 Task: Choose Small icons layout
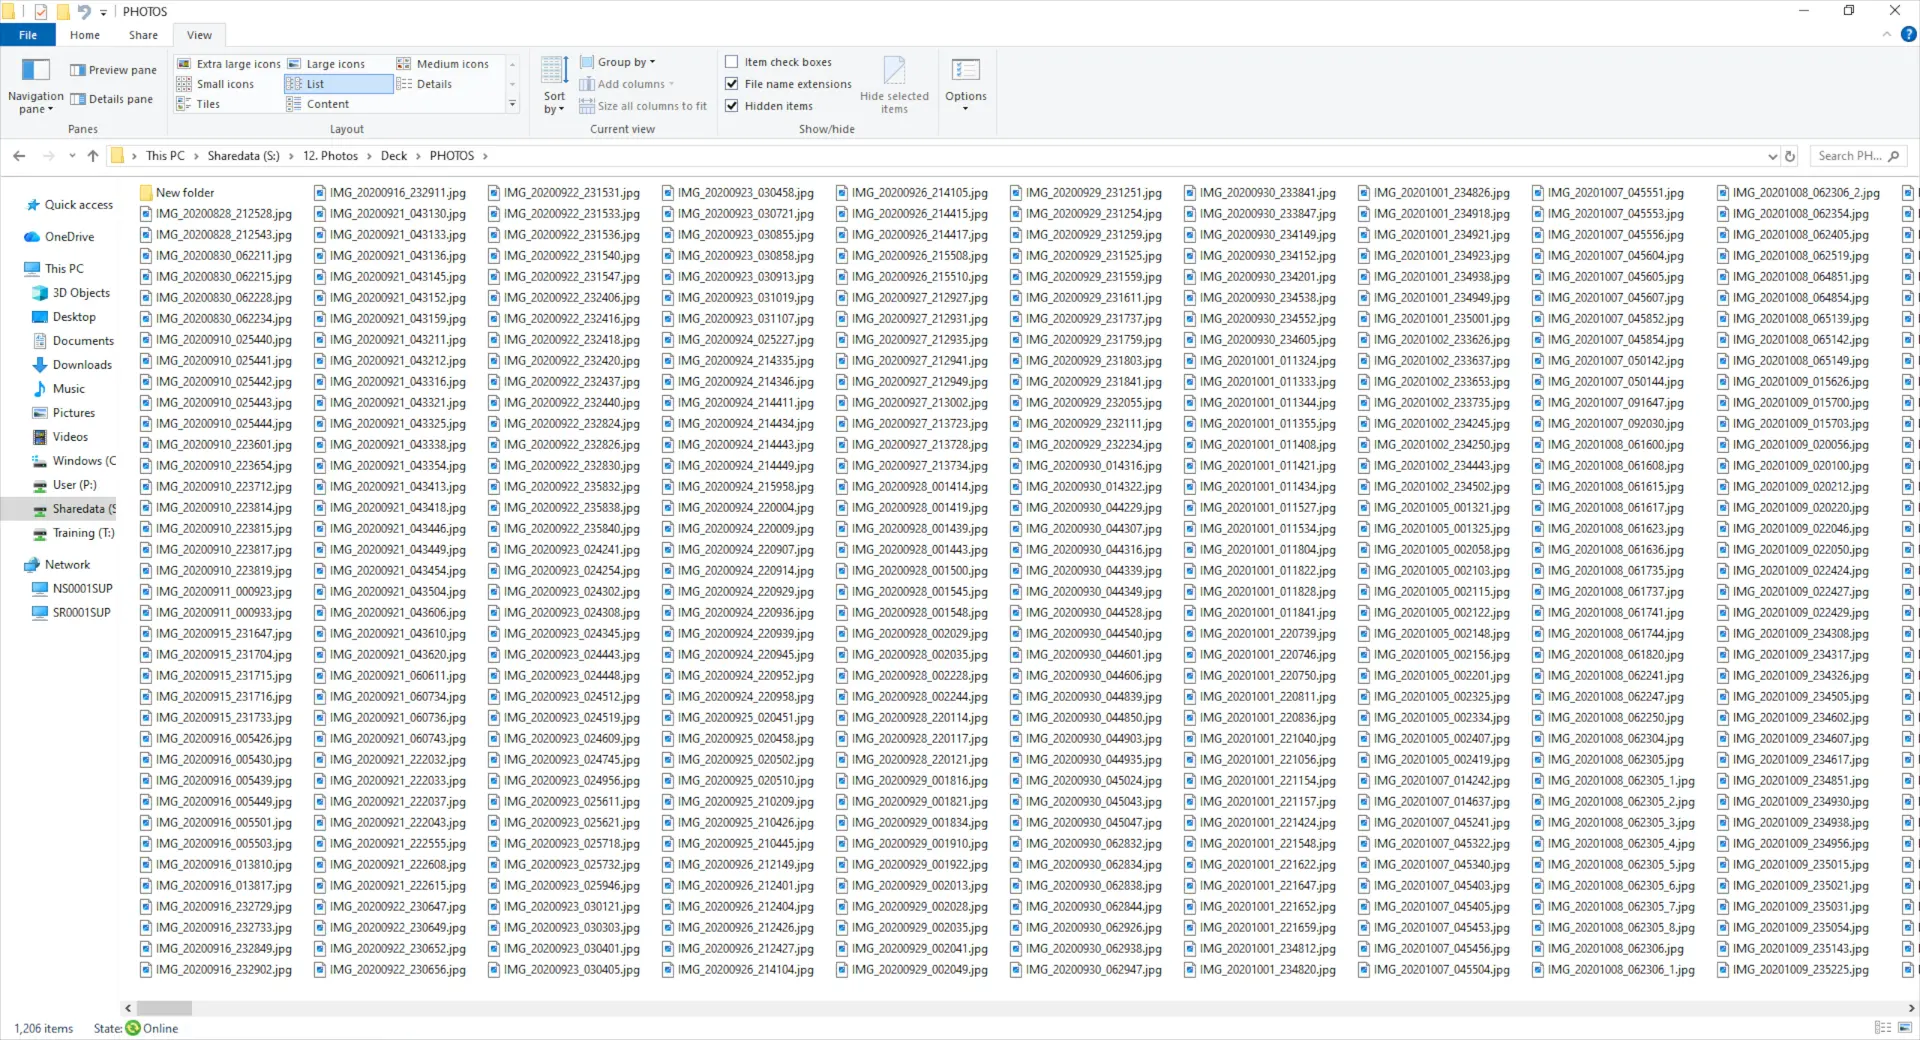[216, 84]
